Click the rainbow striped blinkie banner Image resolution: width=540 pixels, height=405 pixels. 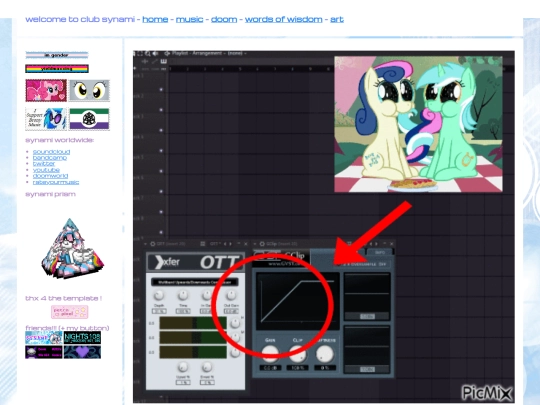pyautogui.click(x=57, y=69)
